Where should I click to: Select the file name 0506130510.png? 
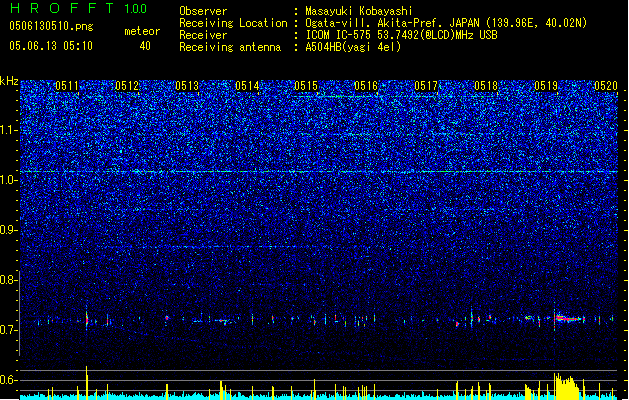click(51, 26)
